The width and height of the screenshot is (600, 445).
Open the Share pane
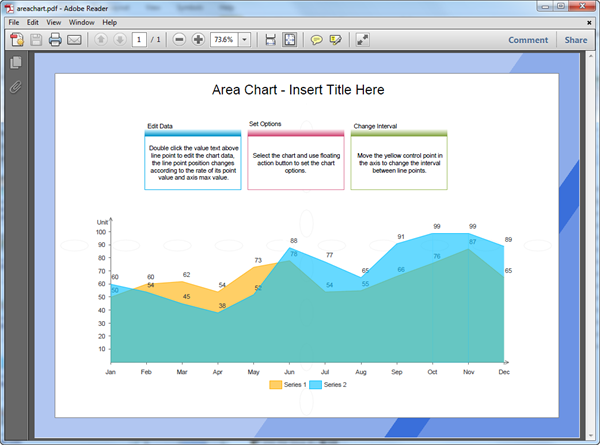coord(575,40)
